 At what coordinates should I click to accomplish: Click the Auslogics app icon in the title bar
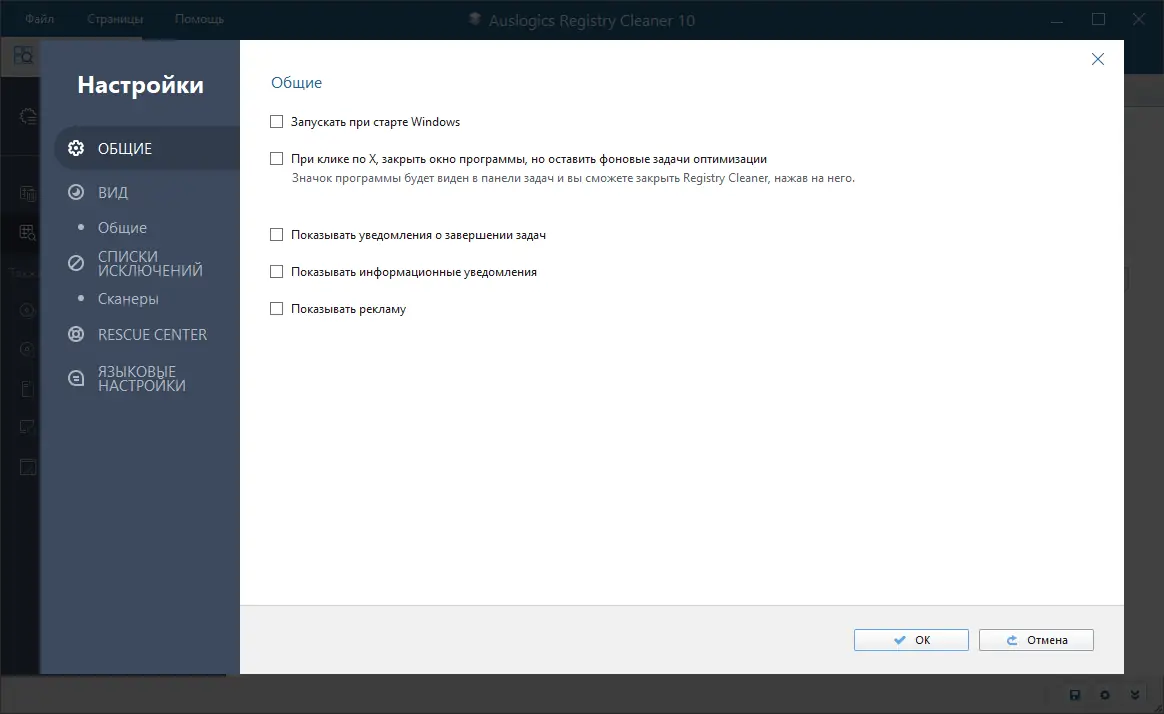475,20
